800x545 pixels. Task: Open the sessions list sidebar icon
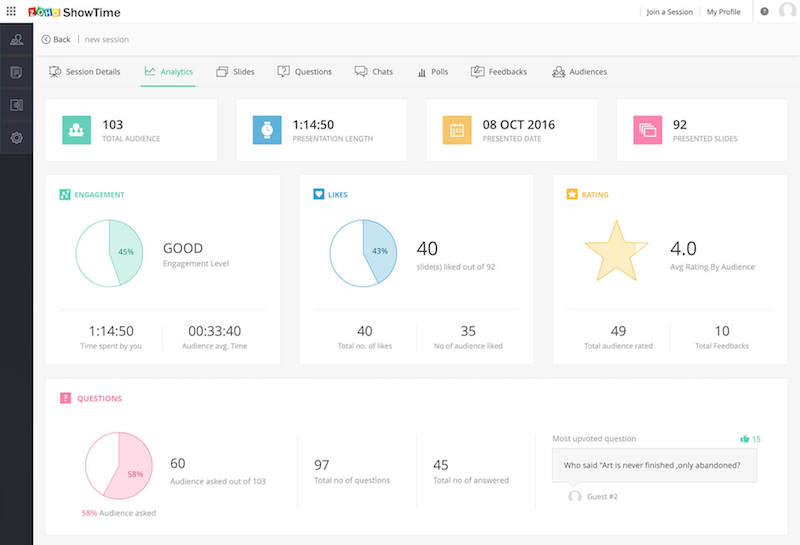pos(16,72)
